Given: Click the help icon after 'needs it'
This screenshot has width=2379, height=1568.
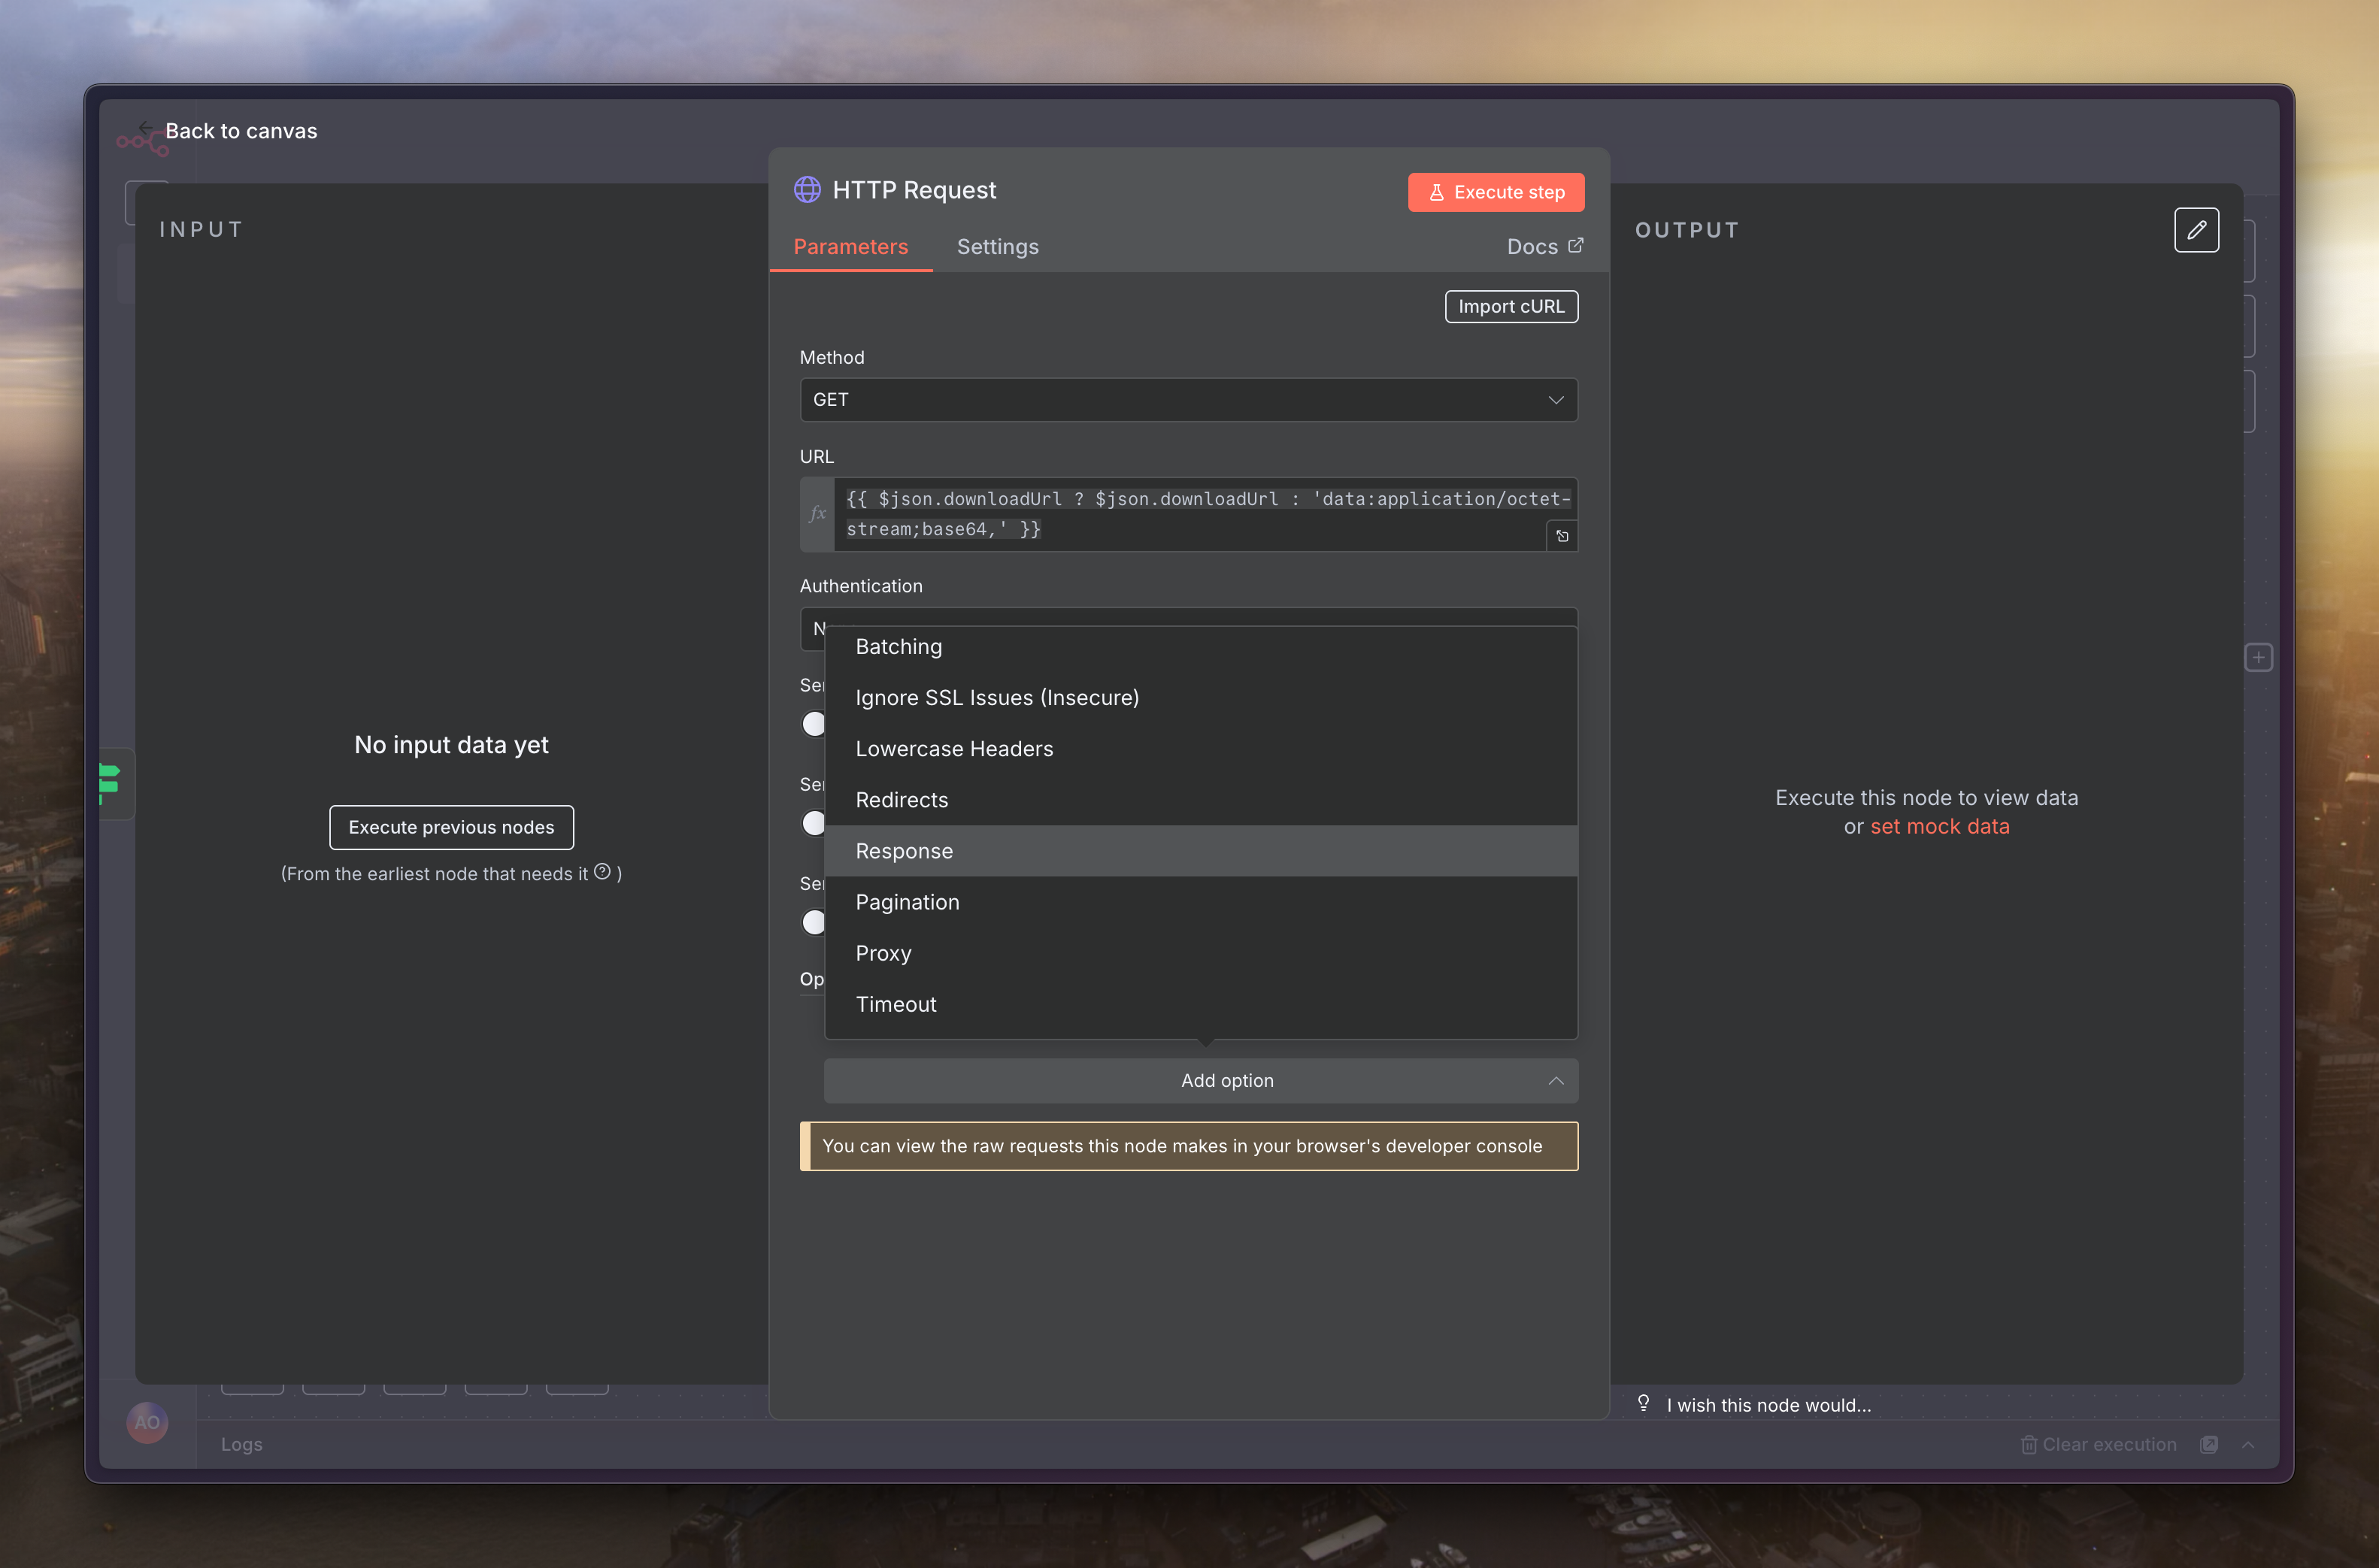Looking at the screenshot, I should click(x=602, y=872).
